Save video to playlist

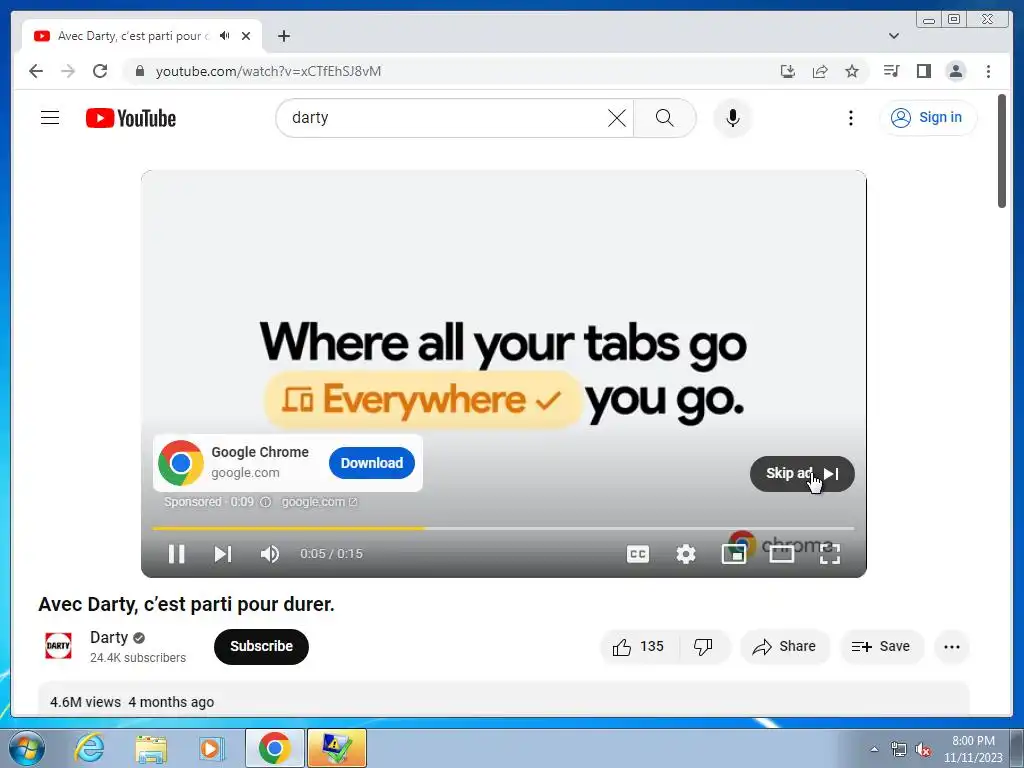[881, 647]
